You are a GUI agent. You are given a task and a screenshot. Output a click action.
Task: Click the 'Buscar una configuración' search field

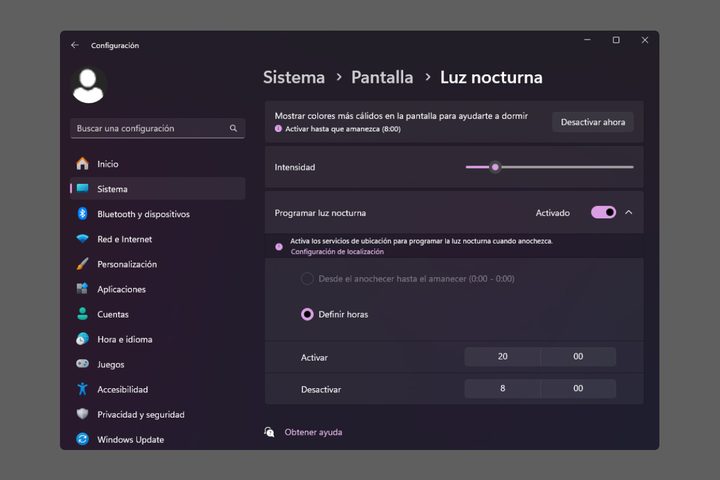158,128
